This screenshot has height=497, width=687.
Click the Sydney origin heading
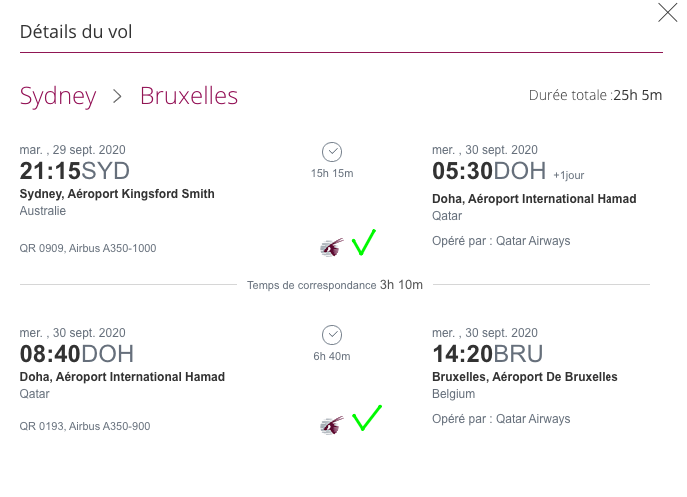point(58,96)
